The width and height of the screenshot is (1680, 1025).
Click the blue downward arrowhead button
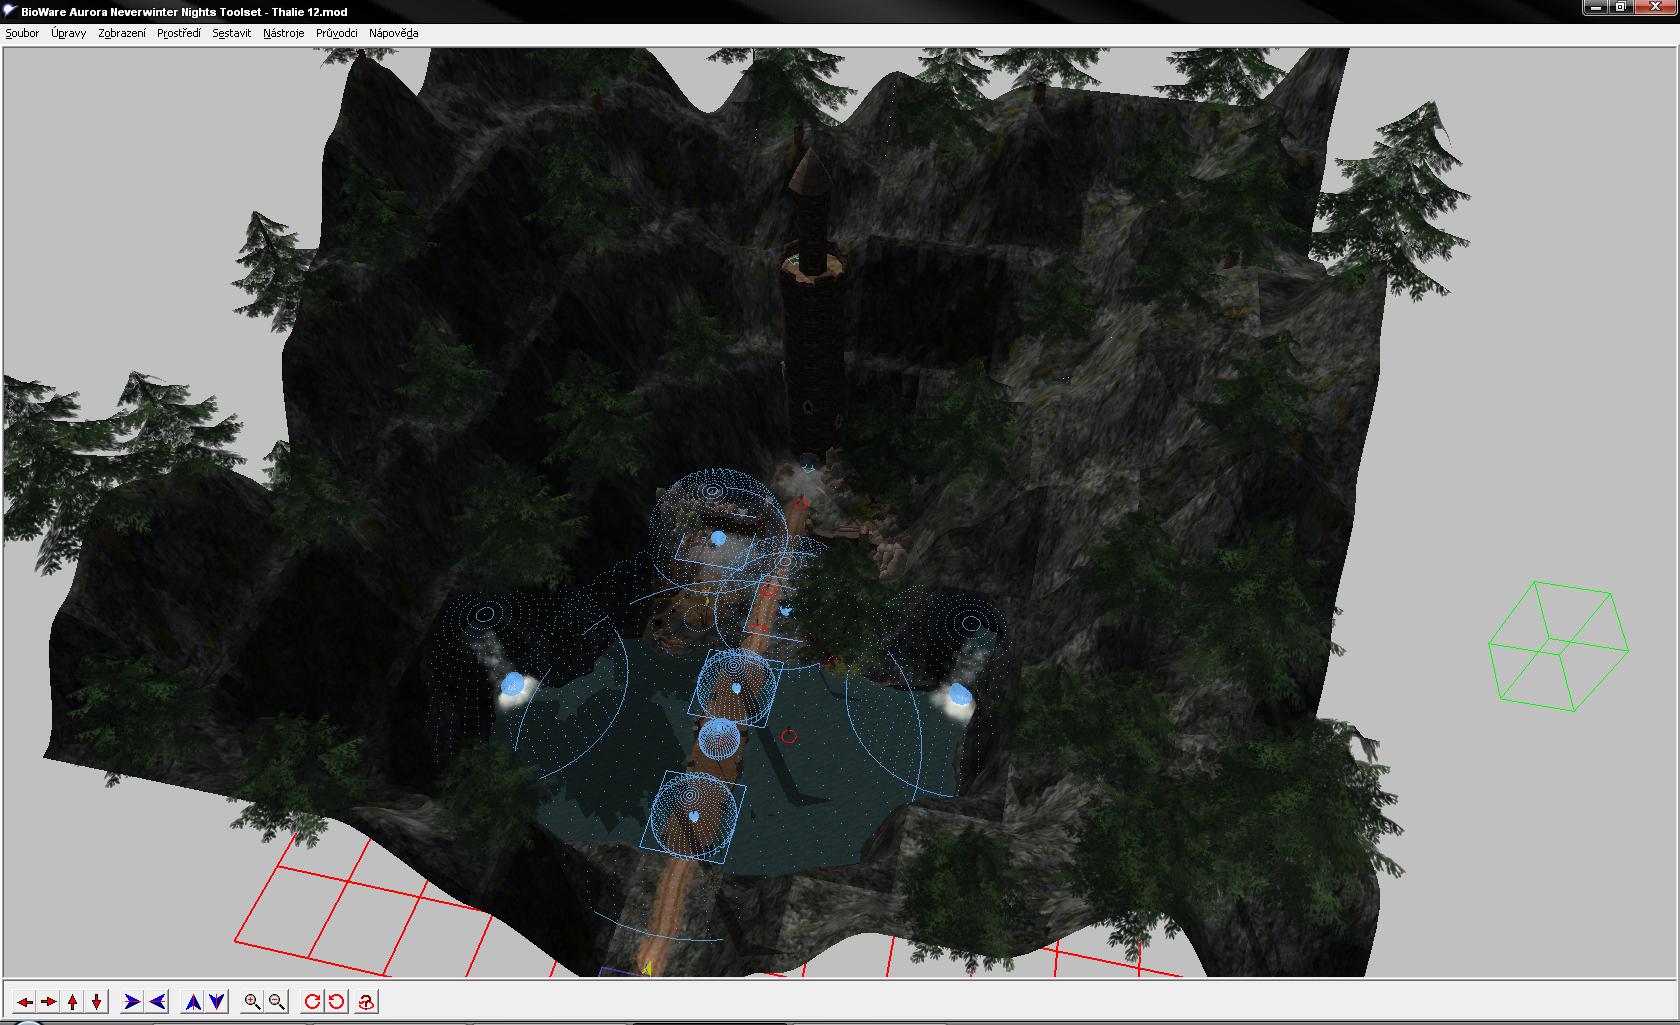click(x=217, y=1001)
